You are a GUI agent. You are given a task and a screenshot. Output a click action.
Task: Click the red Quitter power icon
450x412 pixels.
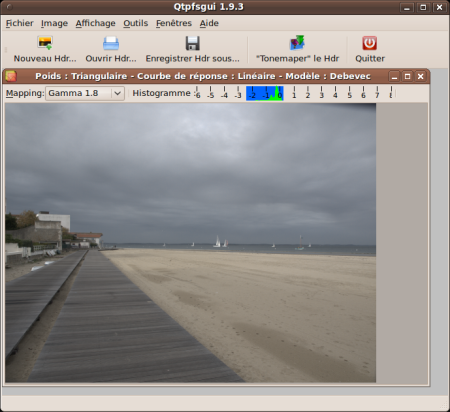pos(370,43)
